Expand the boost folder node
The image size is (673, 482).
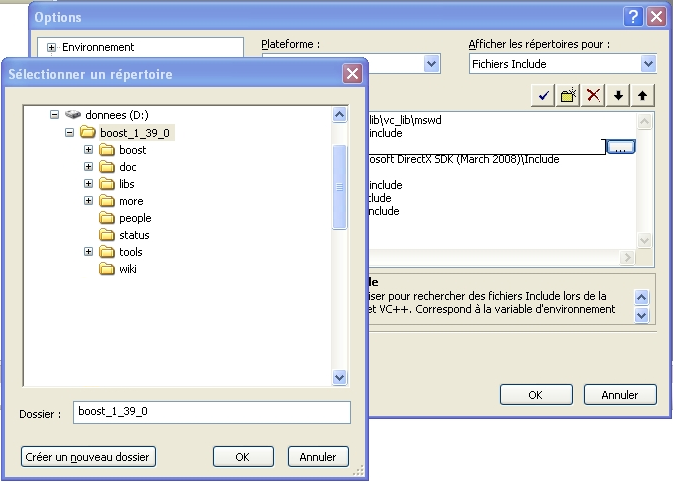88,150
